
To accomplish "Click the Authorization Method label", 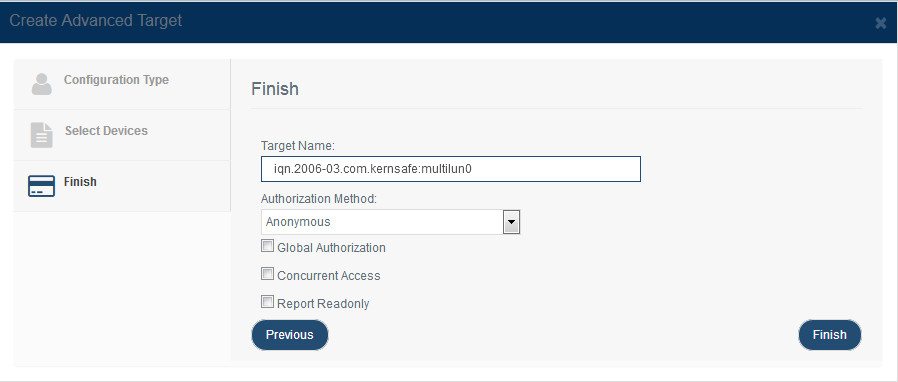I will pos(319,199).
